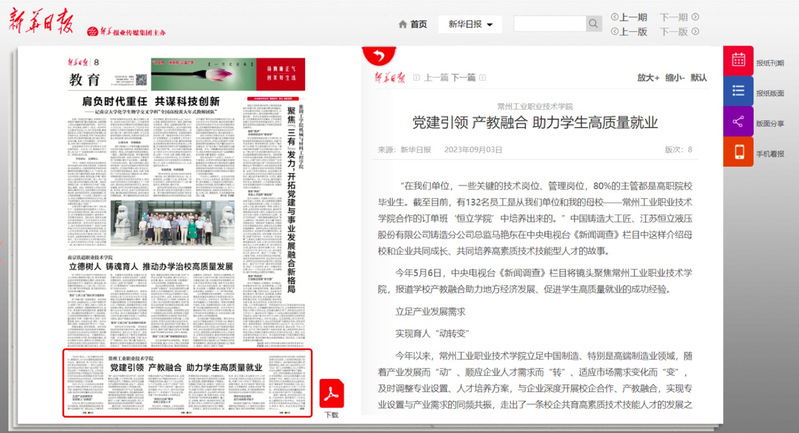
Task: Click the search magnifier icon
Action: point(592,24)
